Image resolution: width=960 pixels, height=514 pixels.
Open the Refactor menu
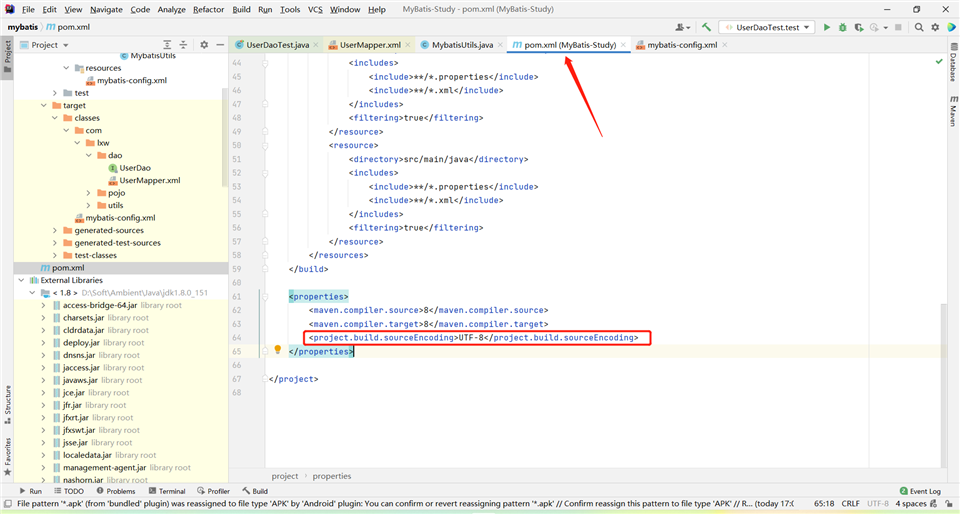pos(208,9)
